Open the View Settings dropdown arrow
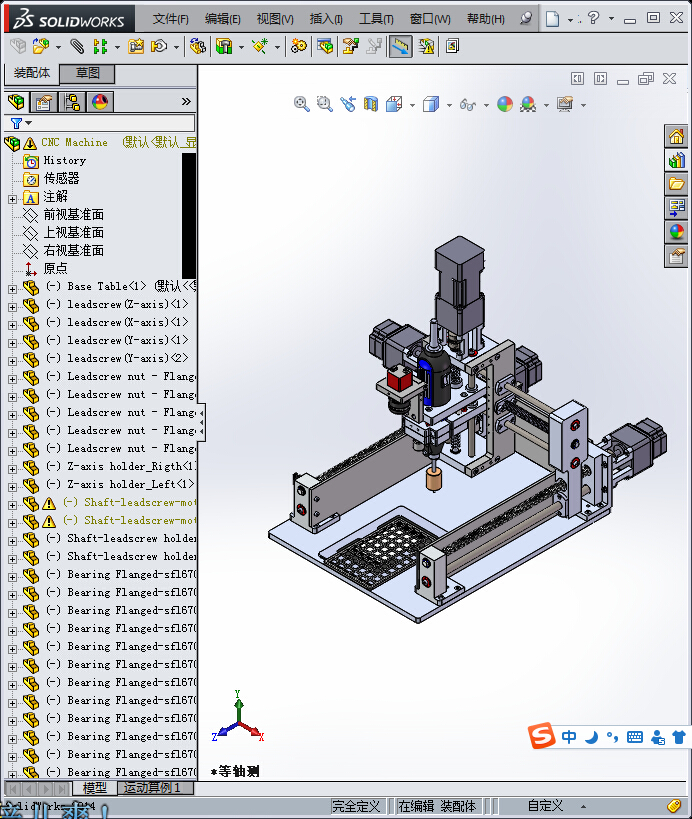The height and width of the screenshot is (819, 692). (x=583, y=106)
